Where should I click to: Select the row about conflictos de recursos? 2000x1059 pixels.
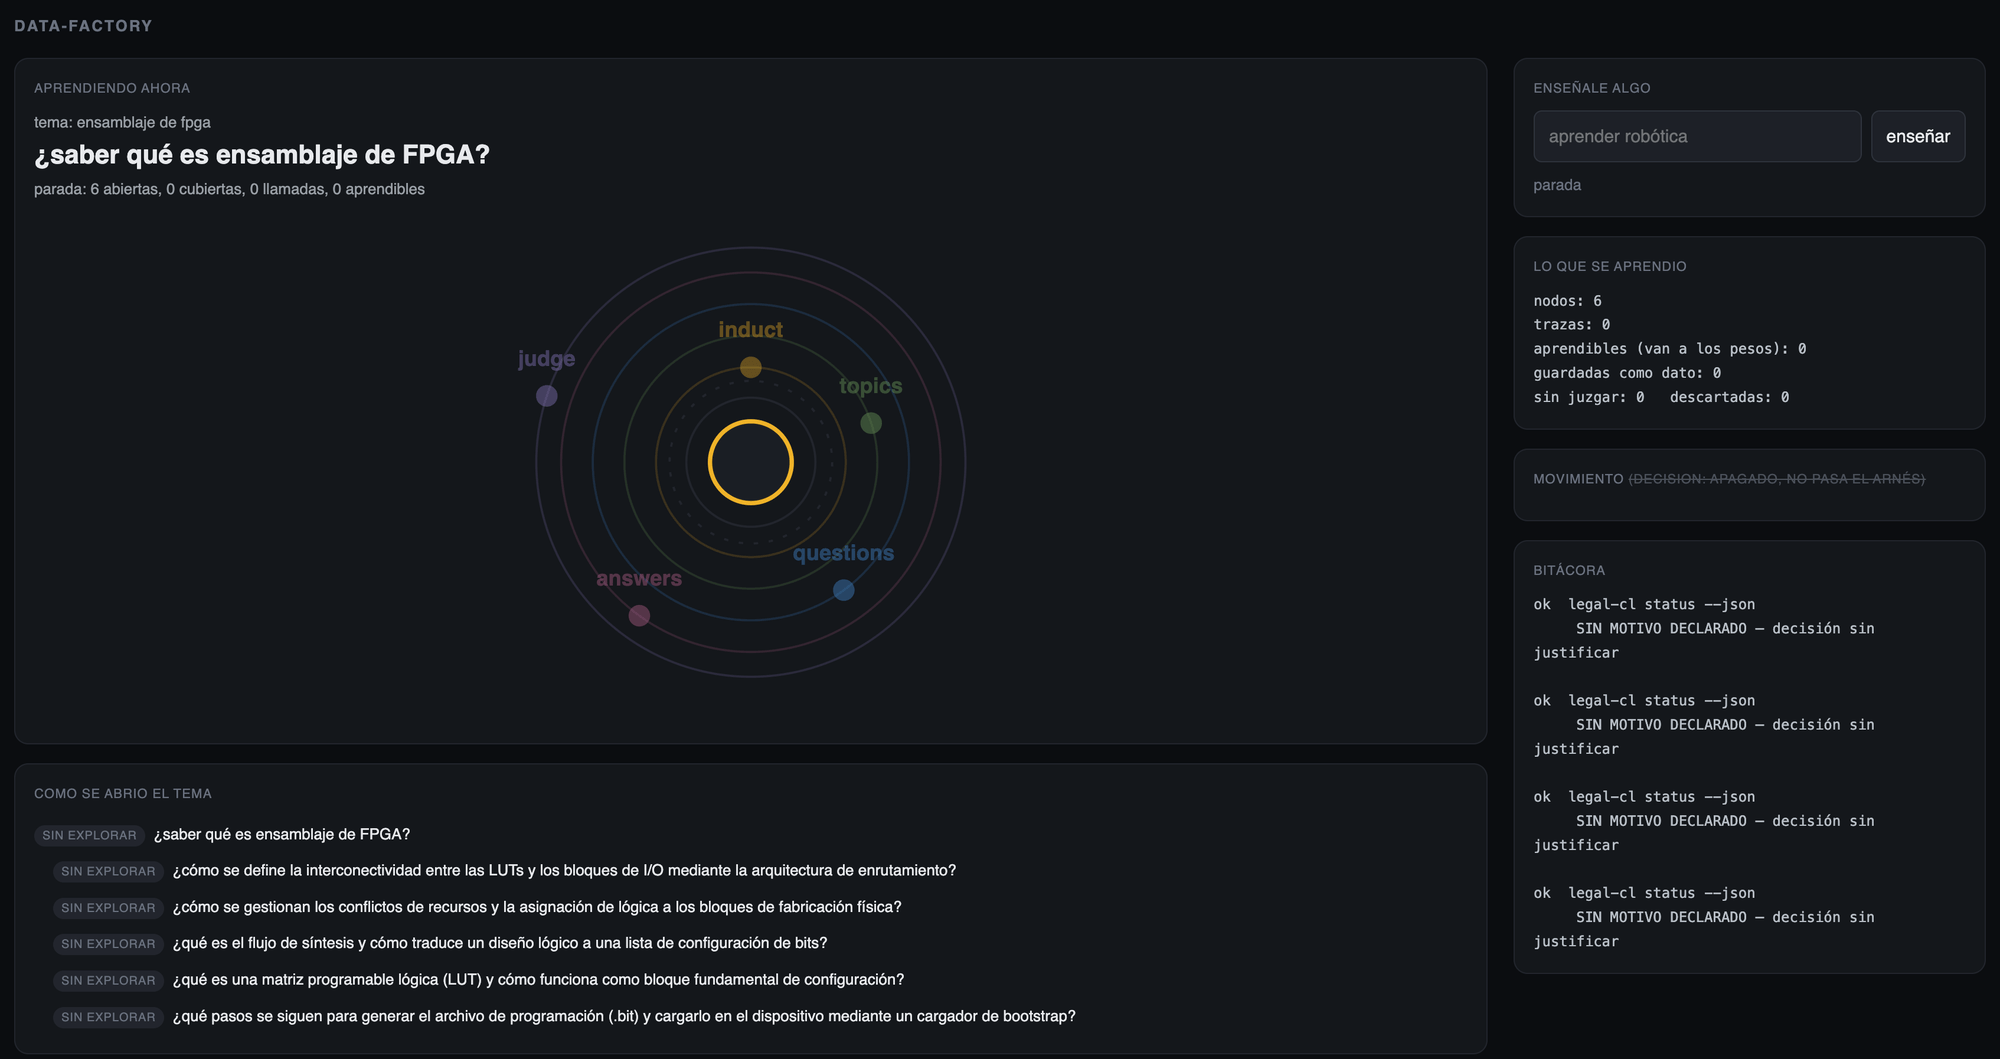[x=477, y=907]
